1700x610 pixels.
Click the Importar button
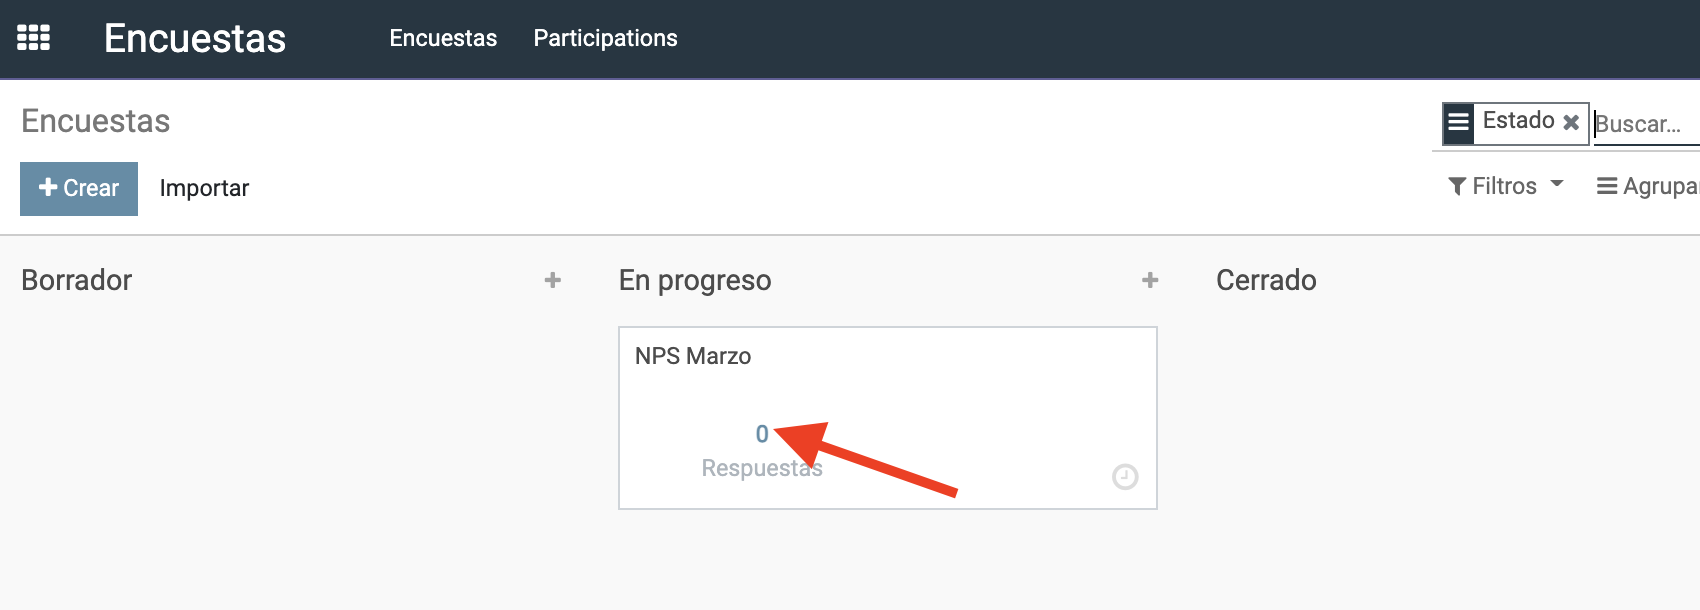(x=204, y=189)
